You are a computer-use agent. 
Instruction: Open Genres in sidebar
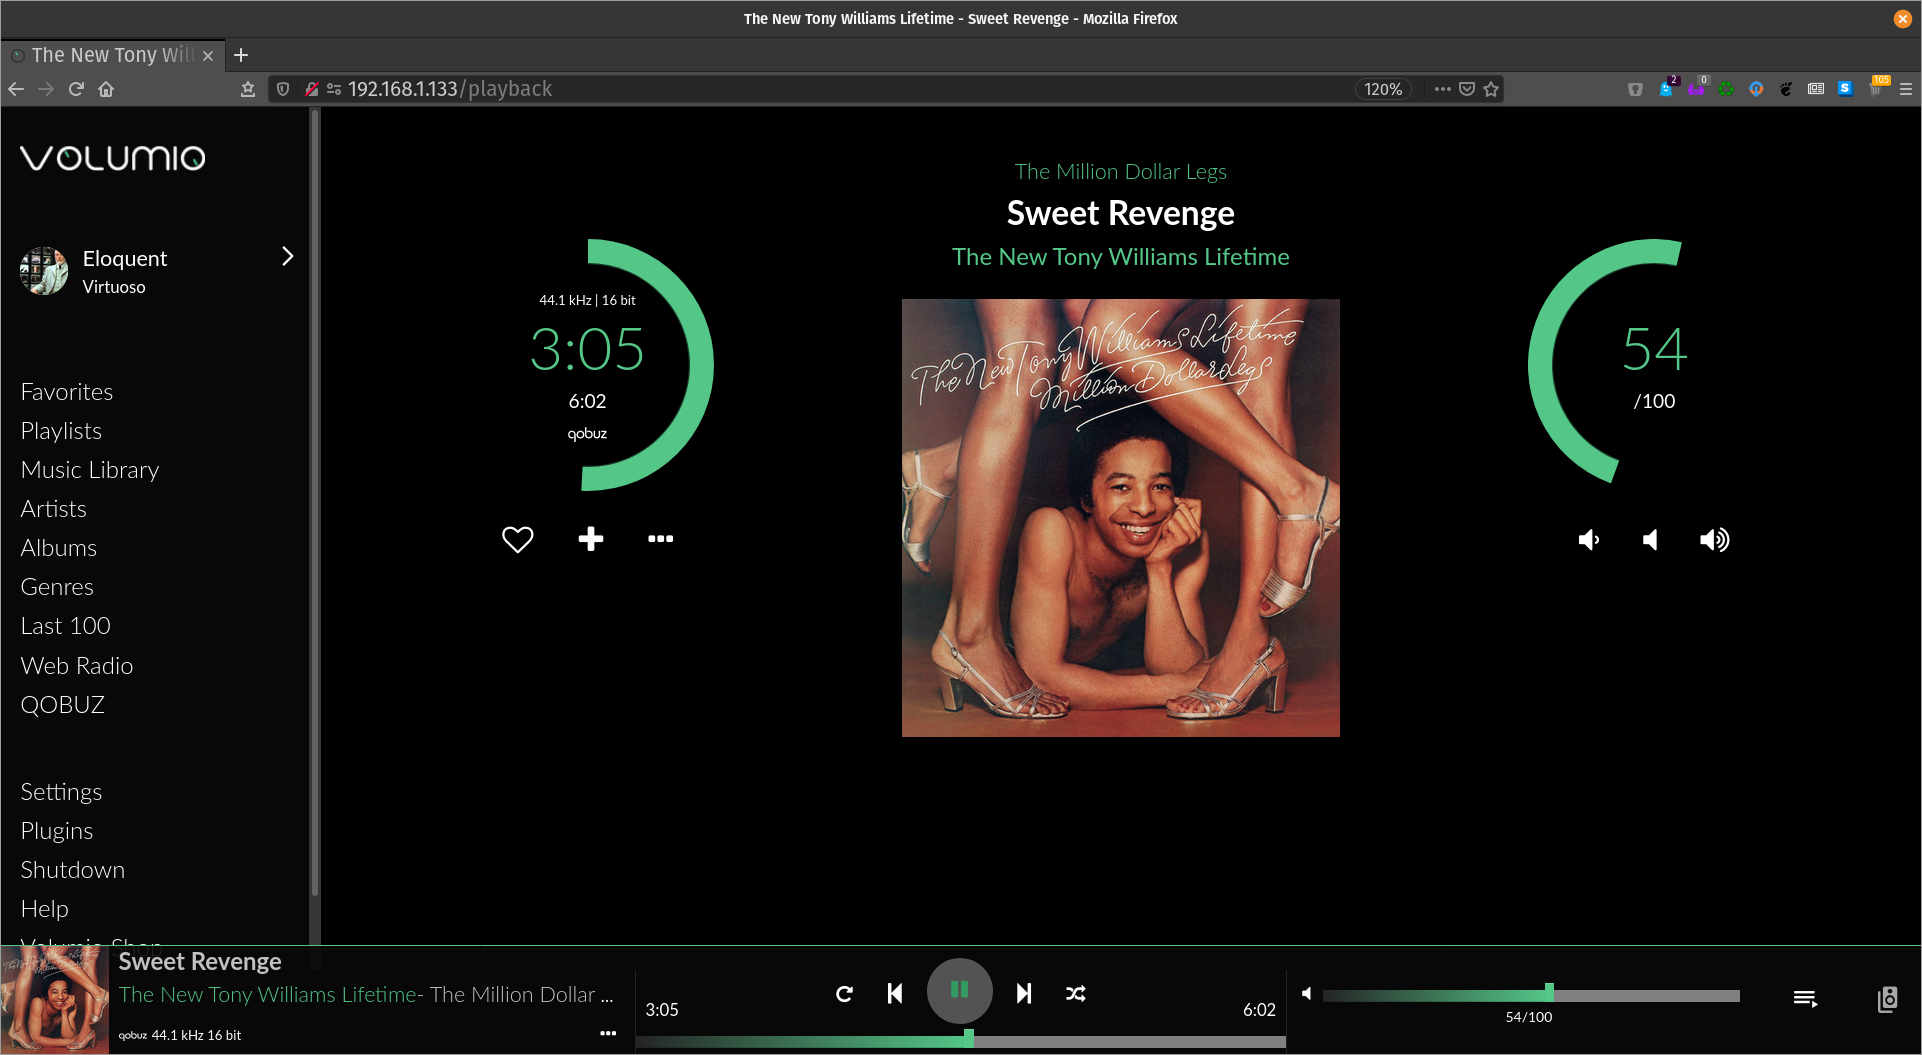57,587
